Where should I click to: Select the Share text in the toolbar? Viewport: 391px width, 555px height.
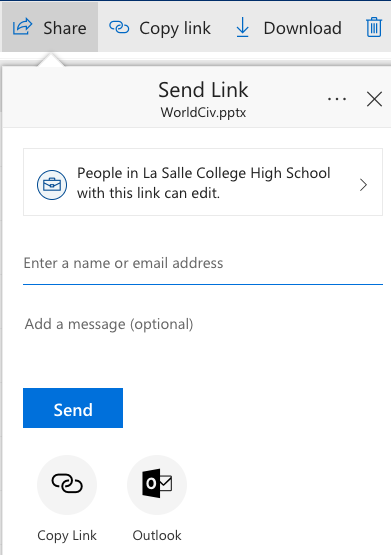pyautogui.click(x=65, y=28)
